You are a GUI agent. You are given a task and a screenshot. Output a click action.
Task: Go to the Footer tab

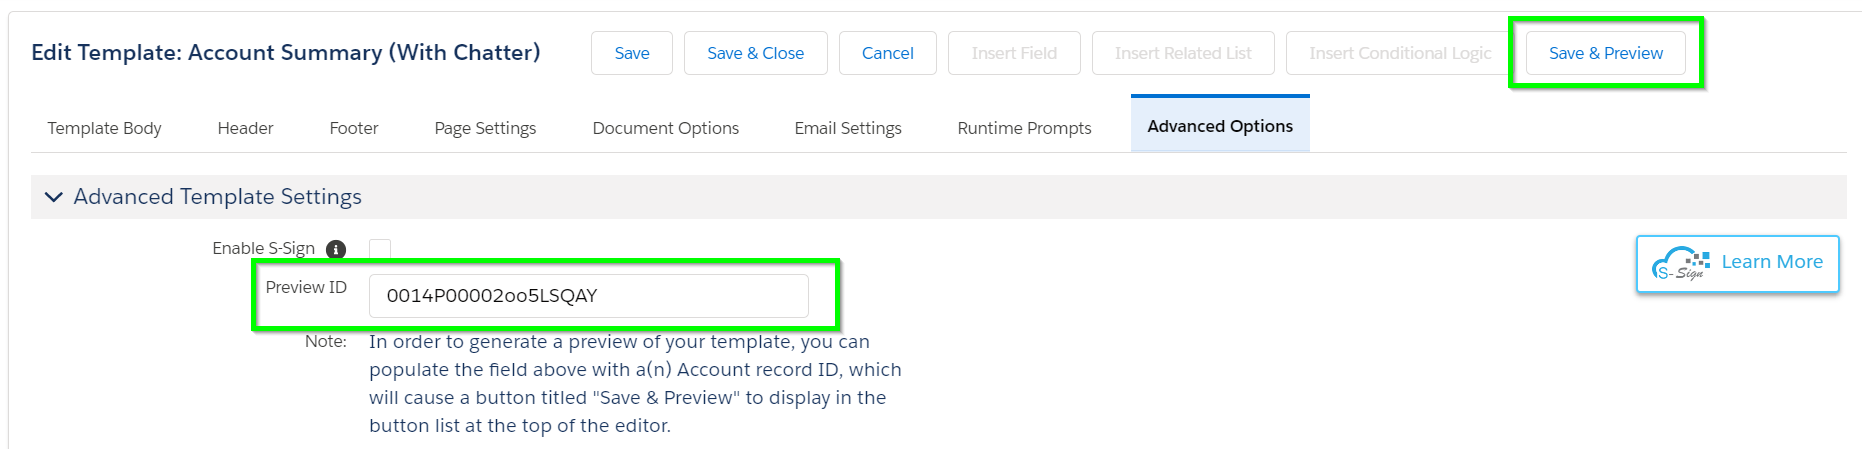pyautogui.click(x=354, y=128)
